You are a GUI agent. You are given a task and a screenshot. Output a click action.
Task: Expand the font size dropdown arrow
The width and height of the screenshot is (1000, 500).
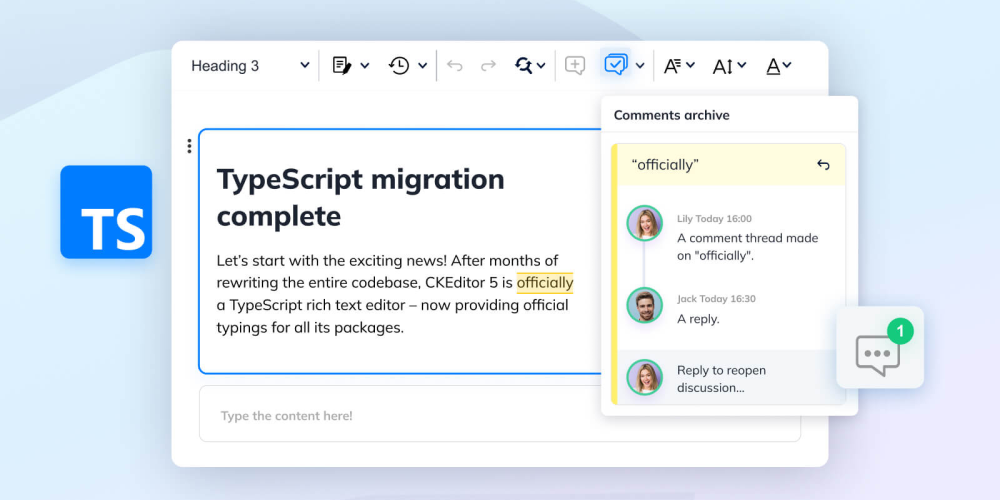tap(741, 65)
